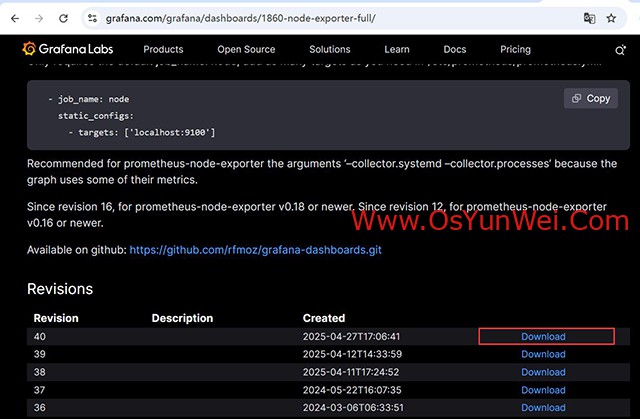This screenshot has width=640, height=419.
Task: Click the Description column header
Action: coord(182,318)
